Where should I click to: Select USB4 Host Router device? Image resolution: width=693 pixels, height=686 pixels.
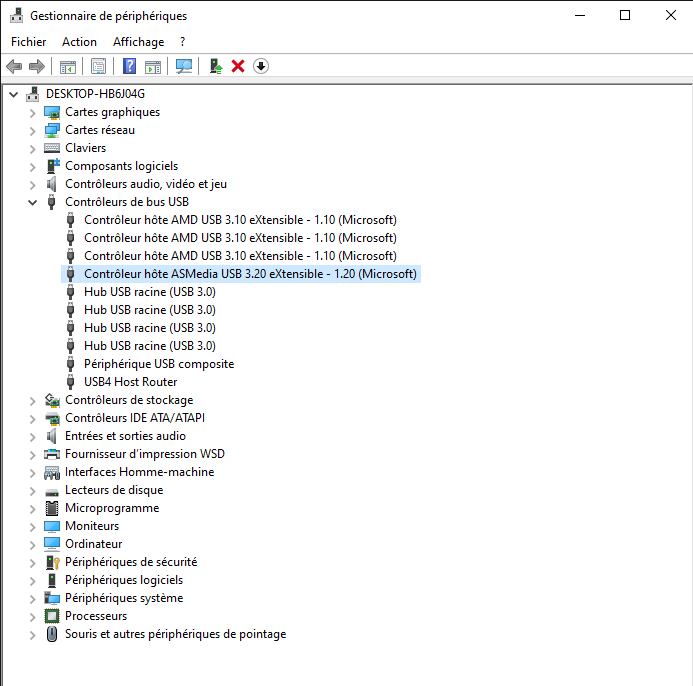pos(130,382)
